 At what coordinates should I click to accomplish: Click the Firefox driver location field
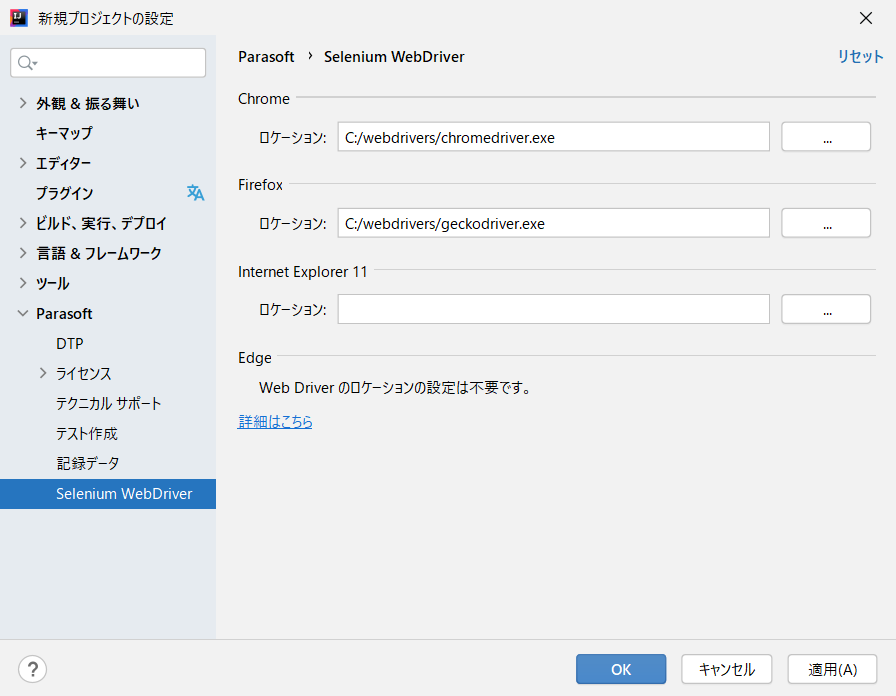553,223
